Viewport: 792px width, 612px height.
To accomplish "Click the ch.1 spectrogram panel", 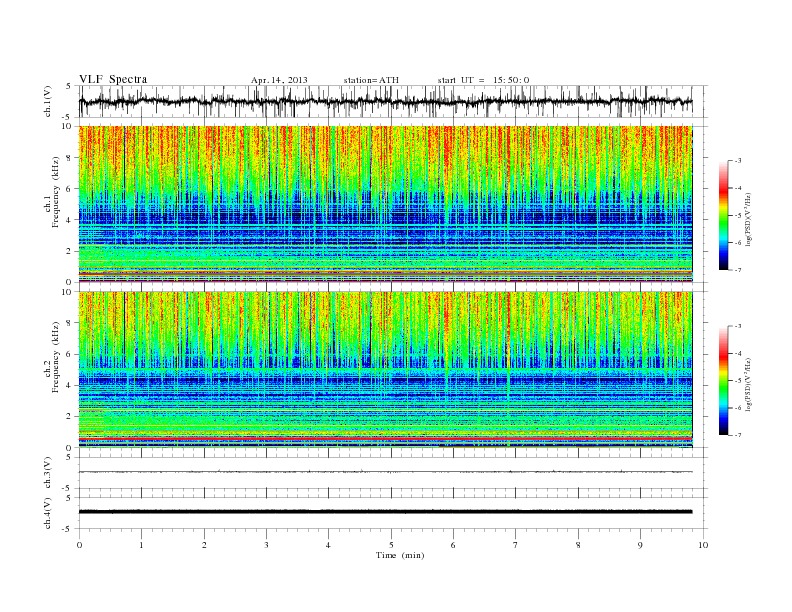I will tap(385, 204).
